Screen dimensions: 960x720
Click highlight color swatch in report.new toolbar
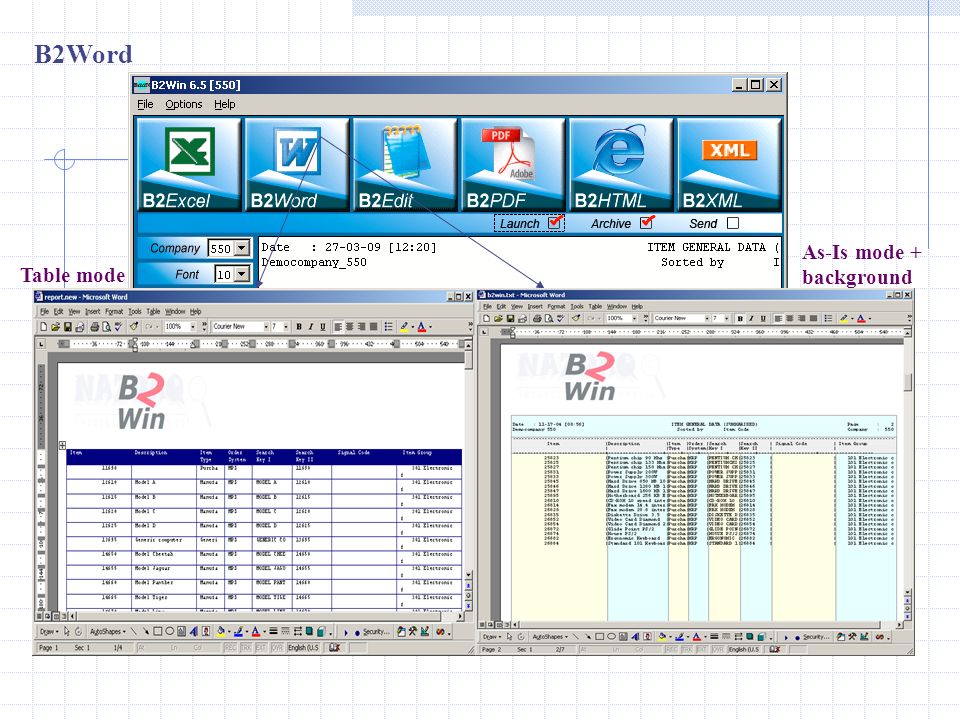[x=404, y=327]
